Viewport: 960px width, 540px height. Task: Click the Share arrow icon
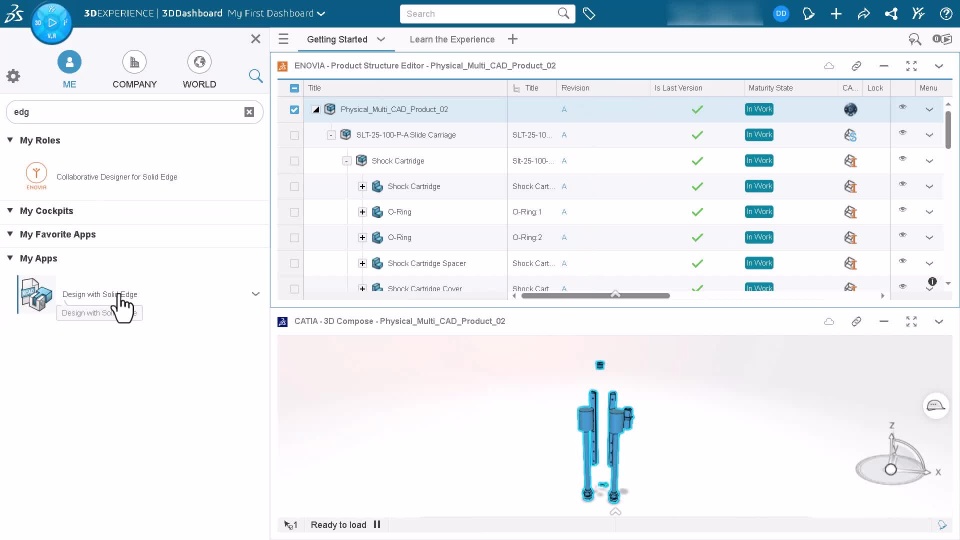tap(863, 13)
